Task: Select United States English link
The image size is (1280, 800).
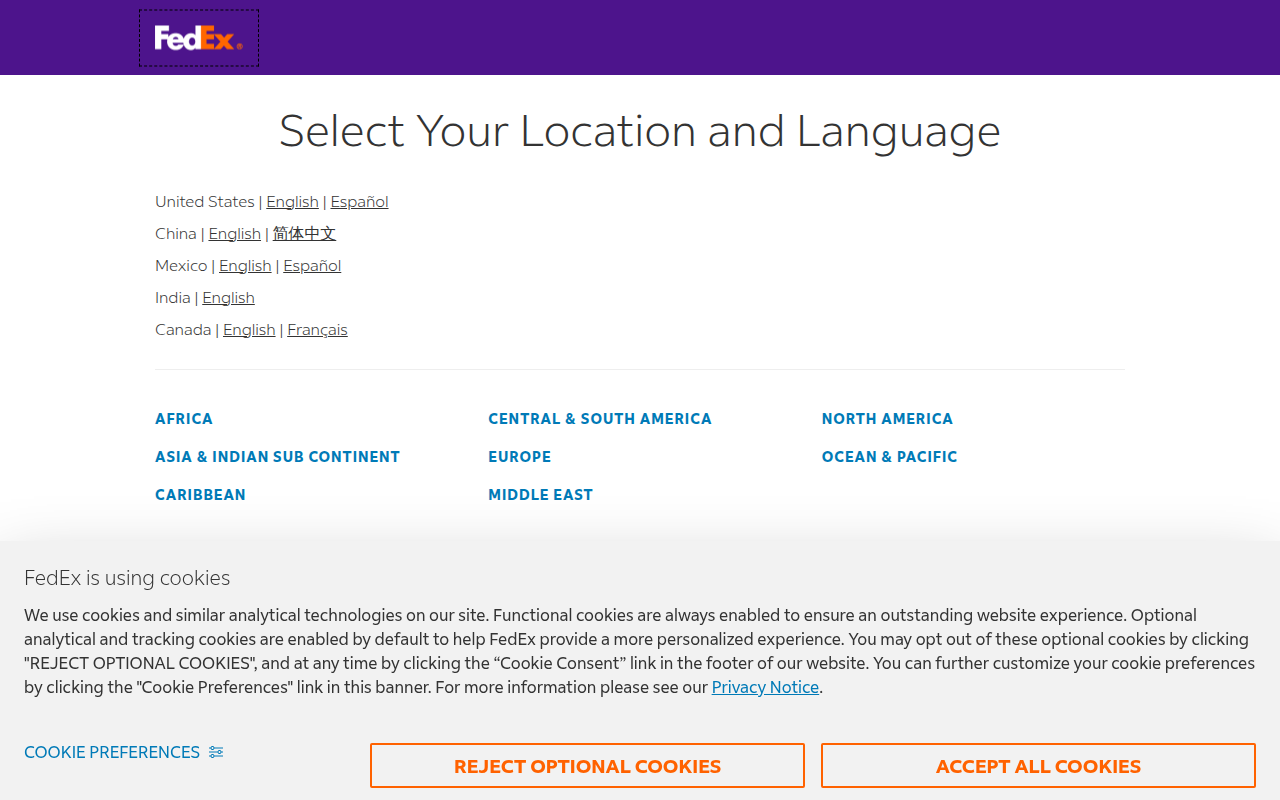Action: 292,202
